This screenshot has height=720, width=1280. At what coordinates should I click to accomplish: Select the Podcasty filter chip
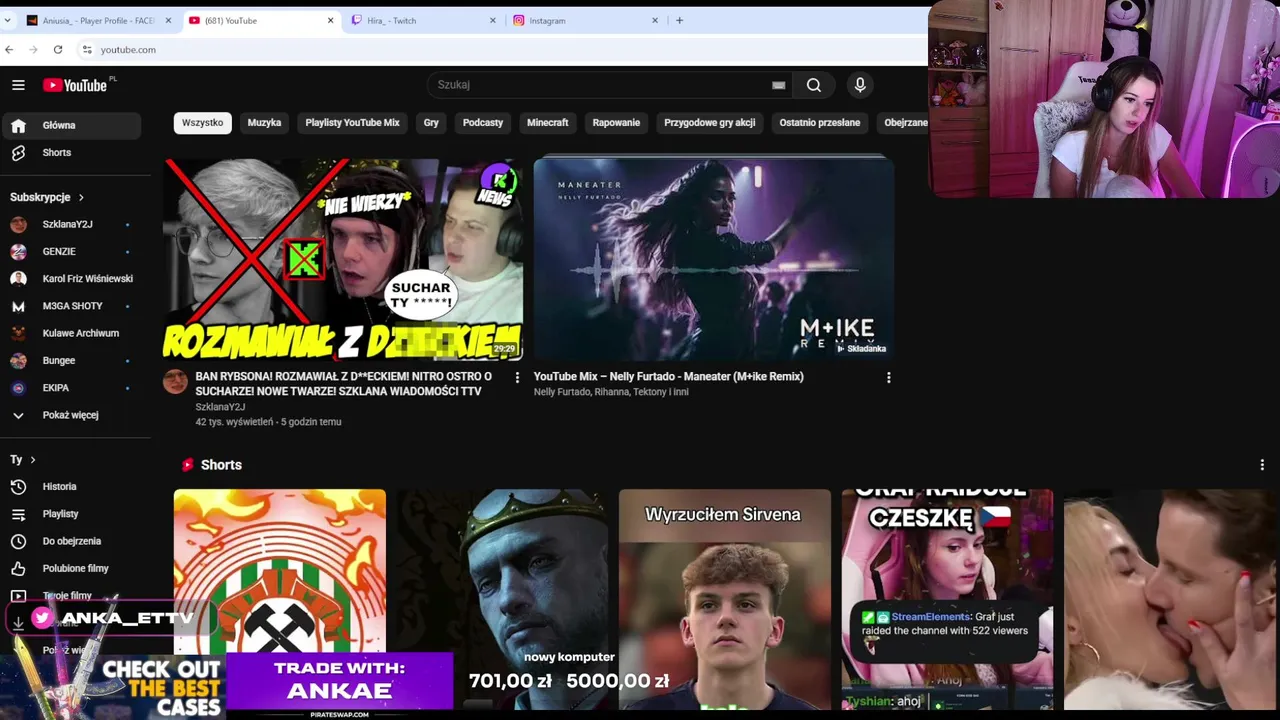483,122
